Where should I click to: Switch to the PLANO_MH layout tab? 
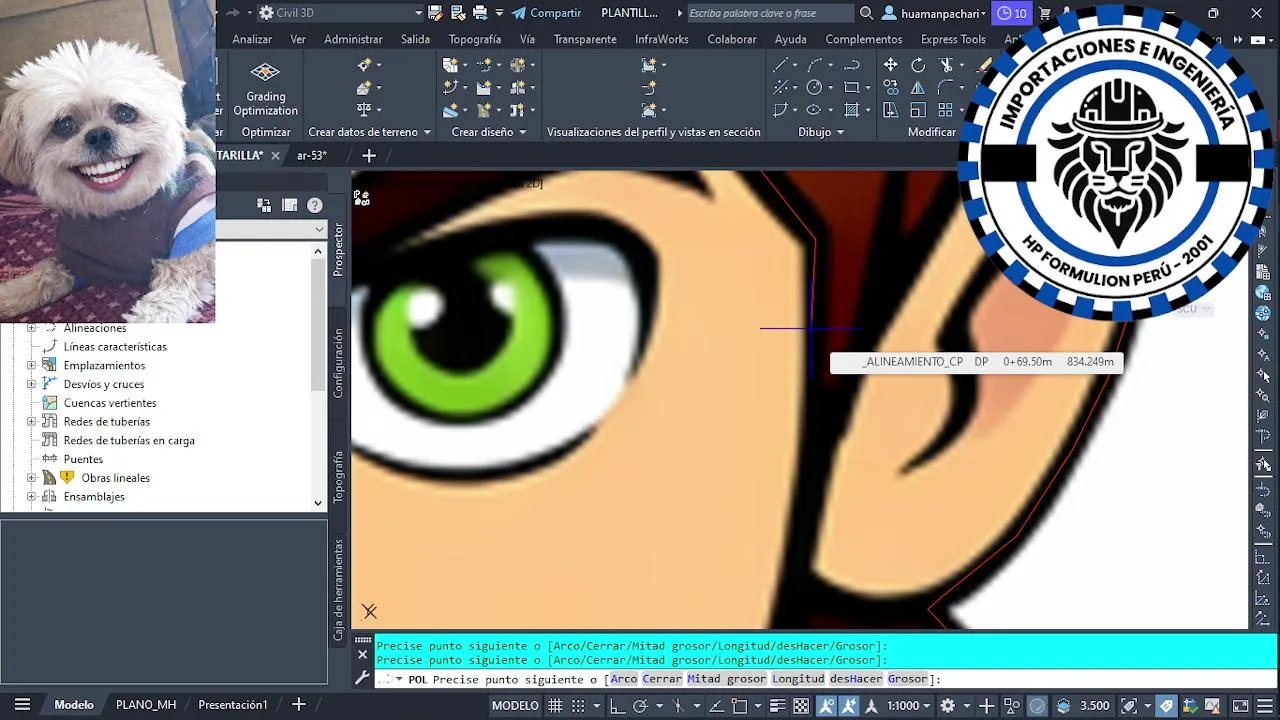pyautogui.click(x=146, y=705)
